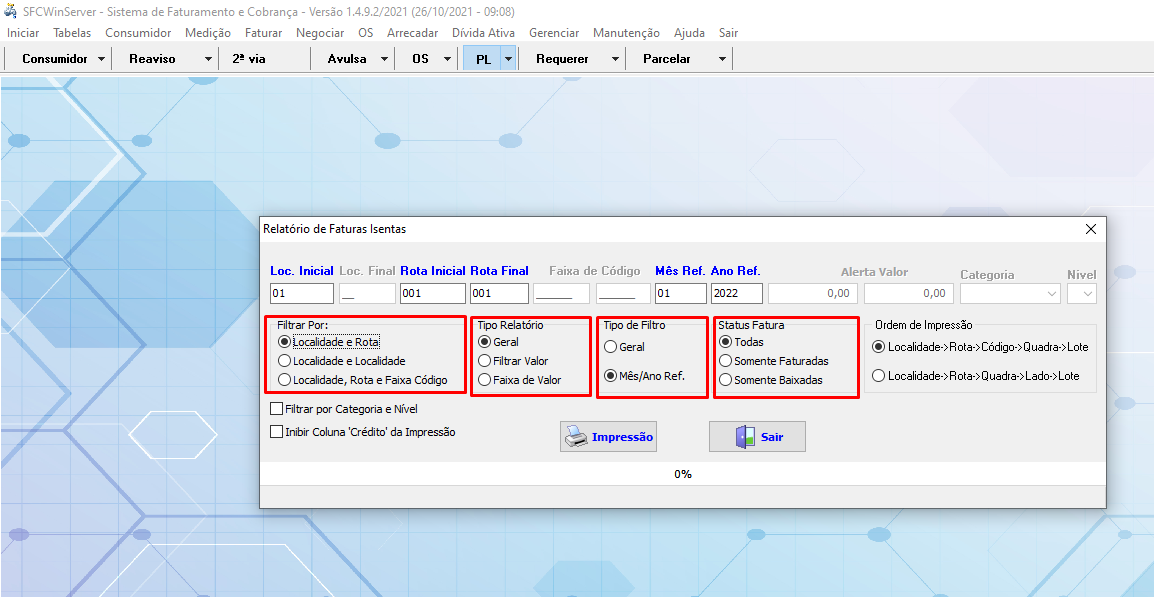Choose 'Somente Faturadas' status option
Image resolution: width=1154 pixels, height=597 pixels.
[726, 361]
